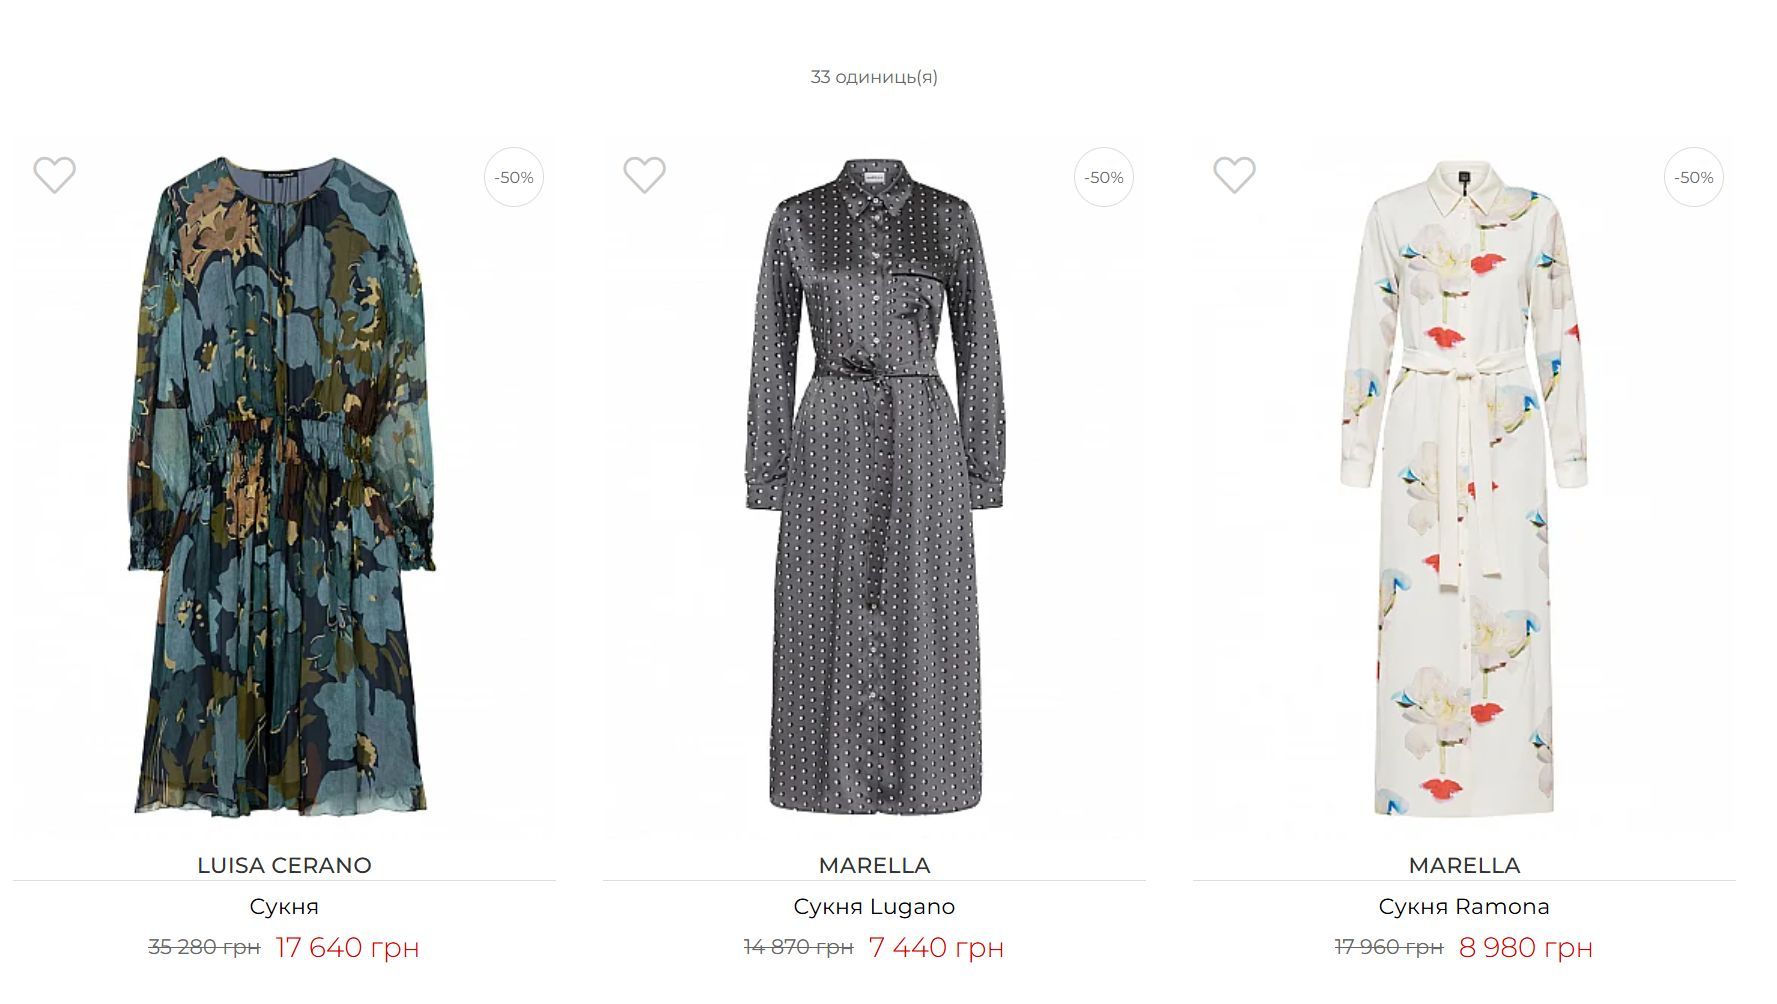Click MARELLA brand above Сукня Ramona
Screen dimensions: 1777x1004
[x=1464, y=865]
